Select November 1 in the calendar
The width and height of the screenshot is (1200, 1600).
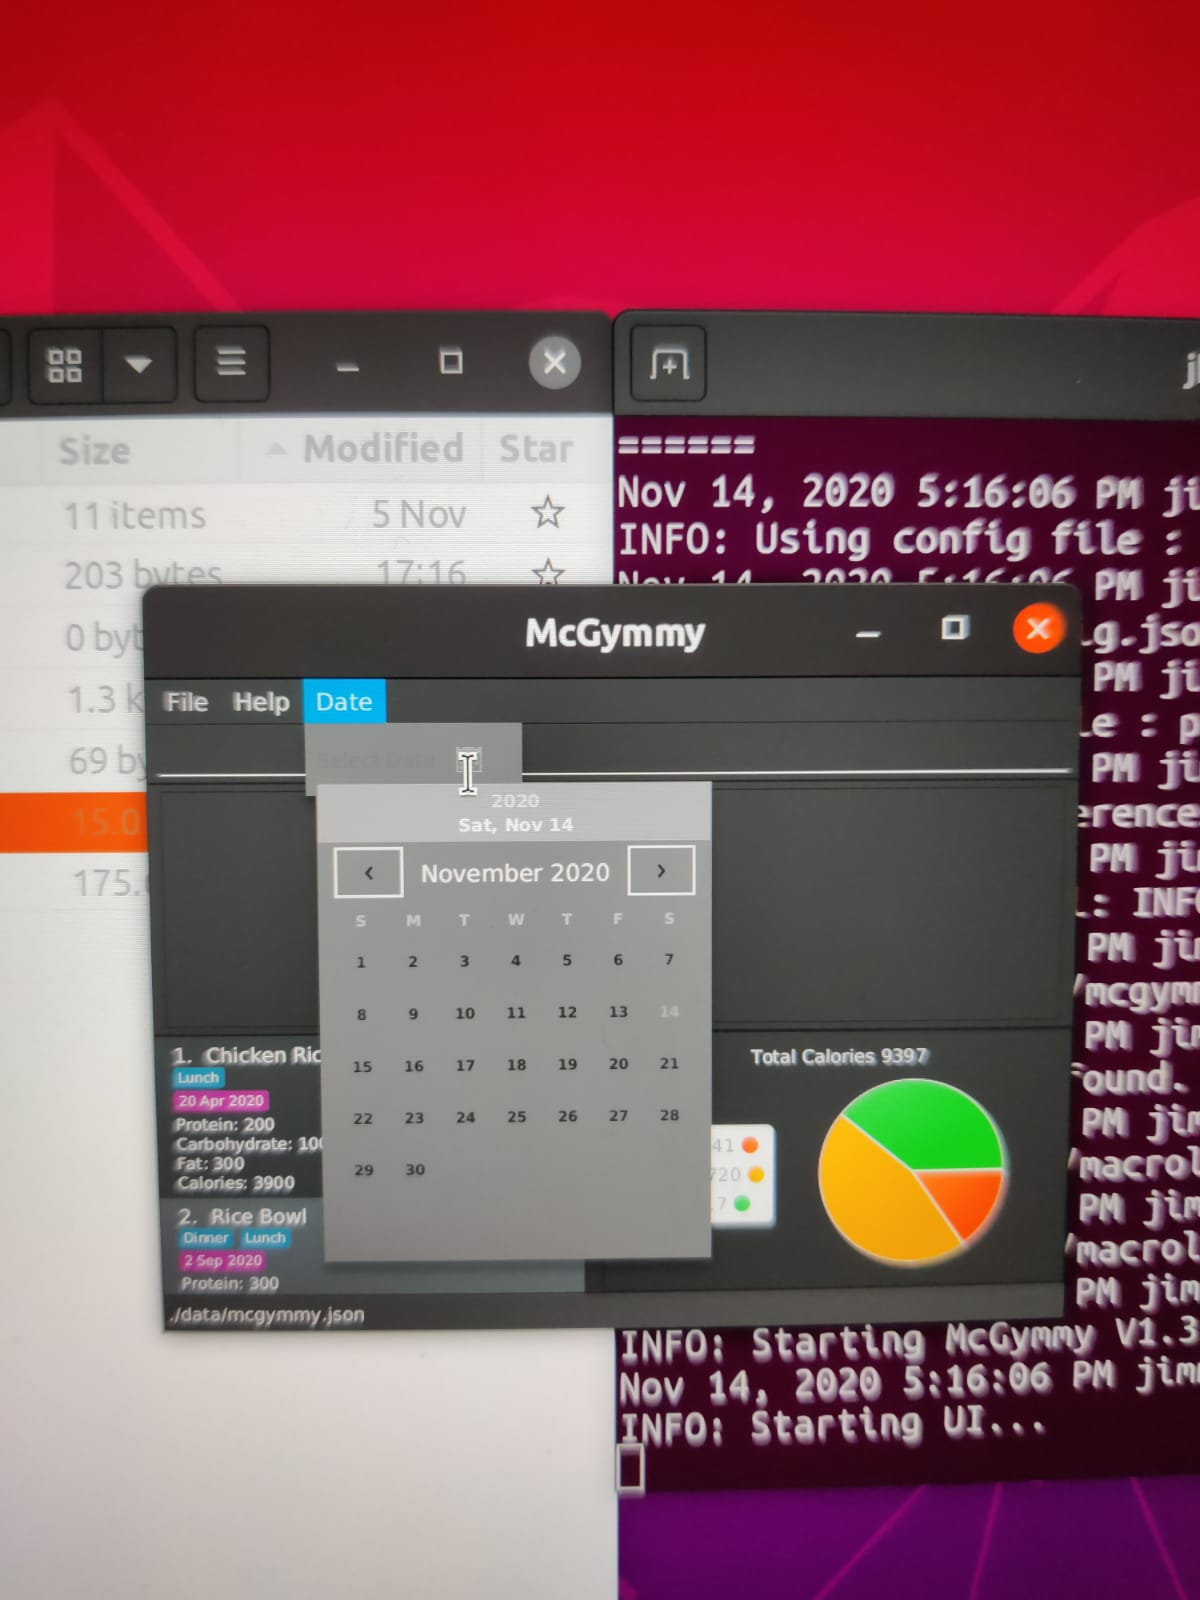(361, 962)
